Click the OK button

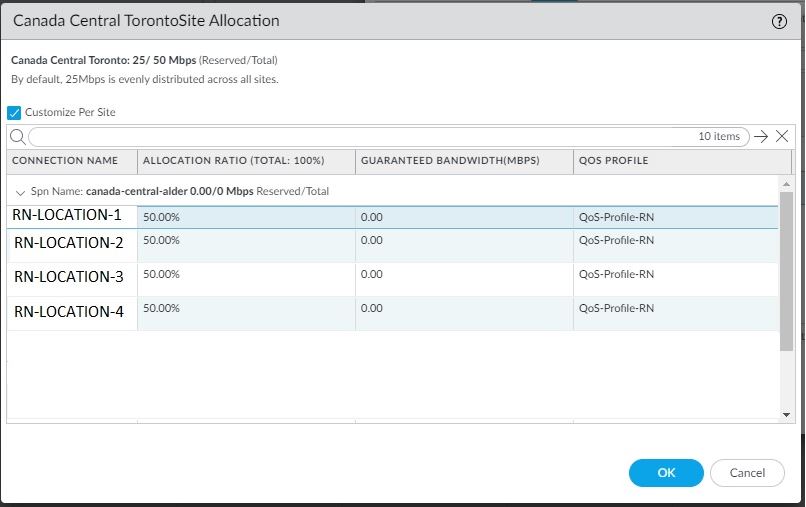pyautogui.click(x=666, y=473)
